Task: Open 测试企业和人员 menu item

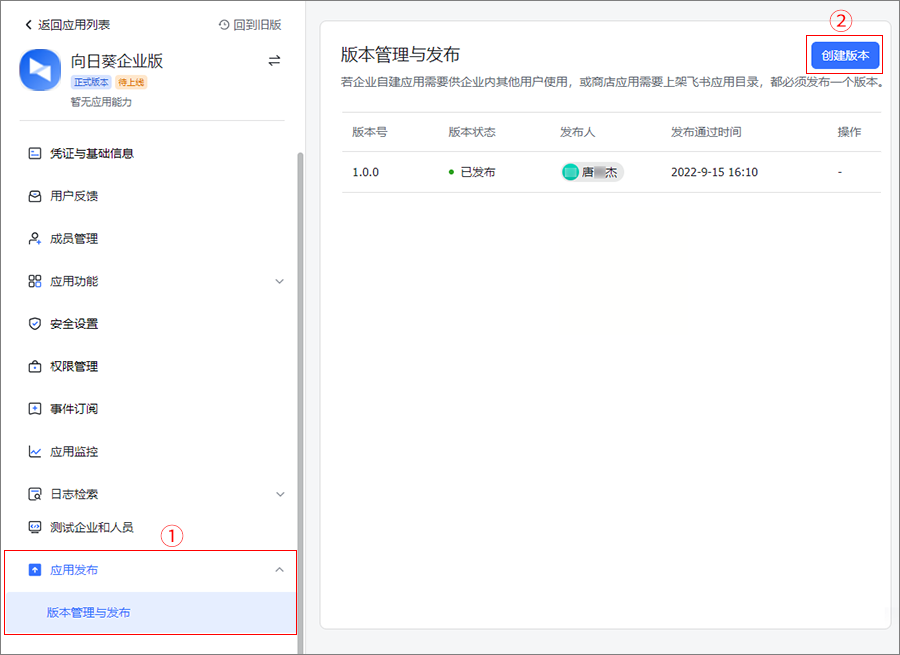Action: pyautogui.click(x=91, y=527)
